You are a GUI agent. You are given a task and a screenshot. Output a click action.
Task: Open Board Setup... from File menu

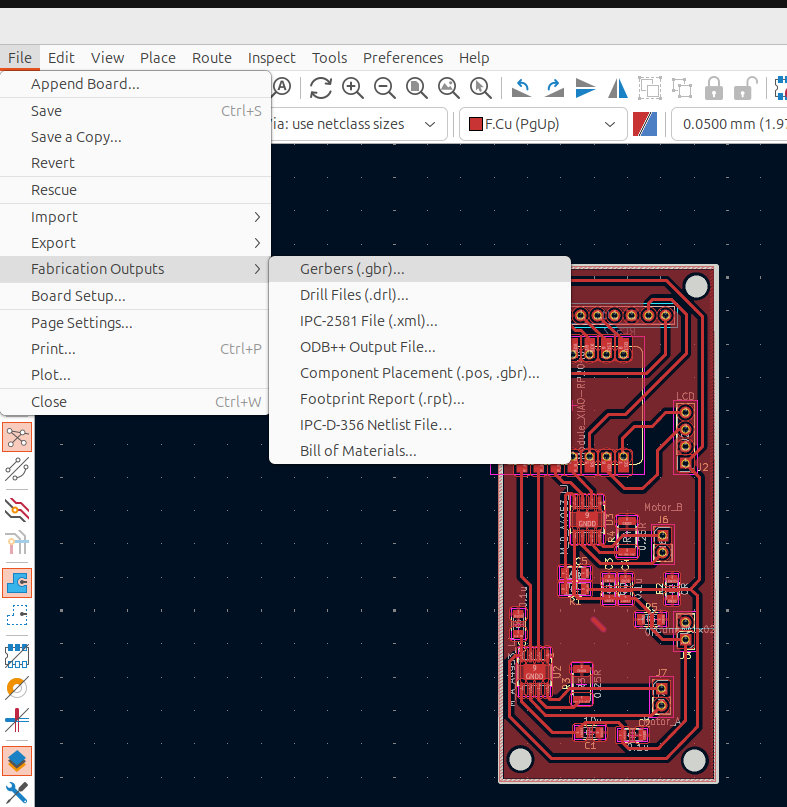tap(78, 296)
